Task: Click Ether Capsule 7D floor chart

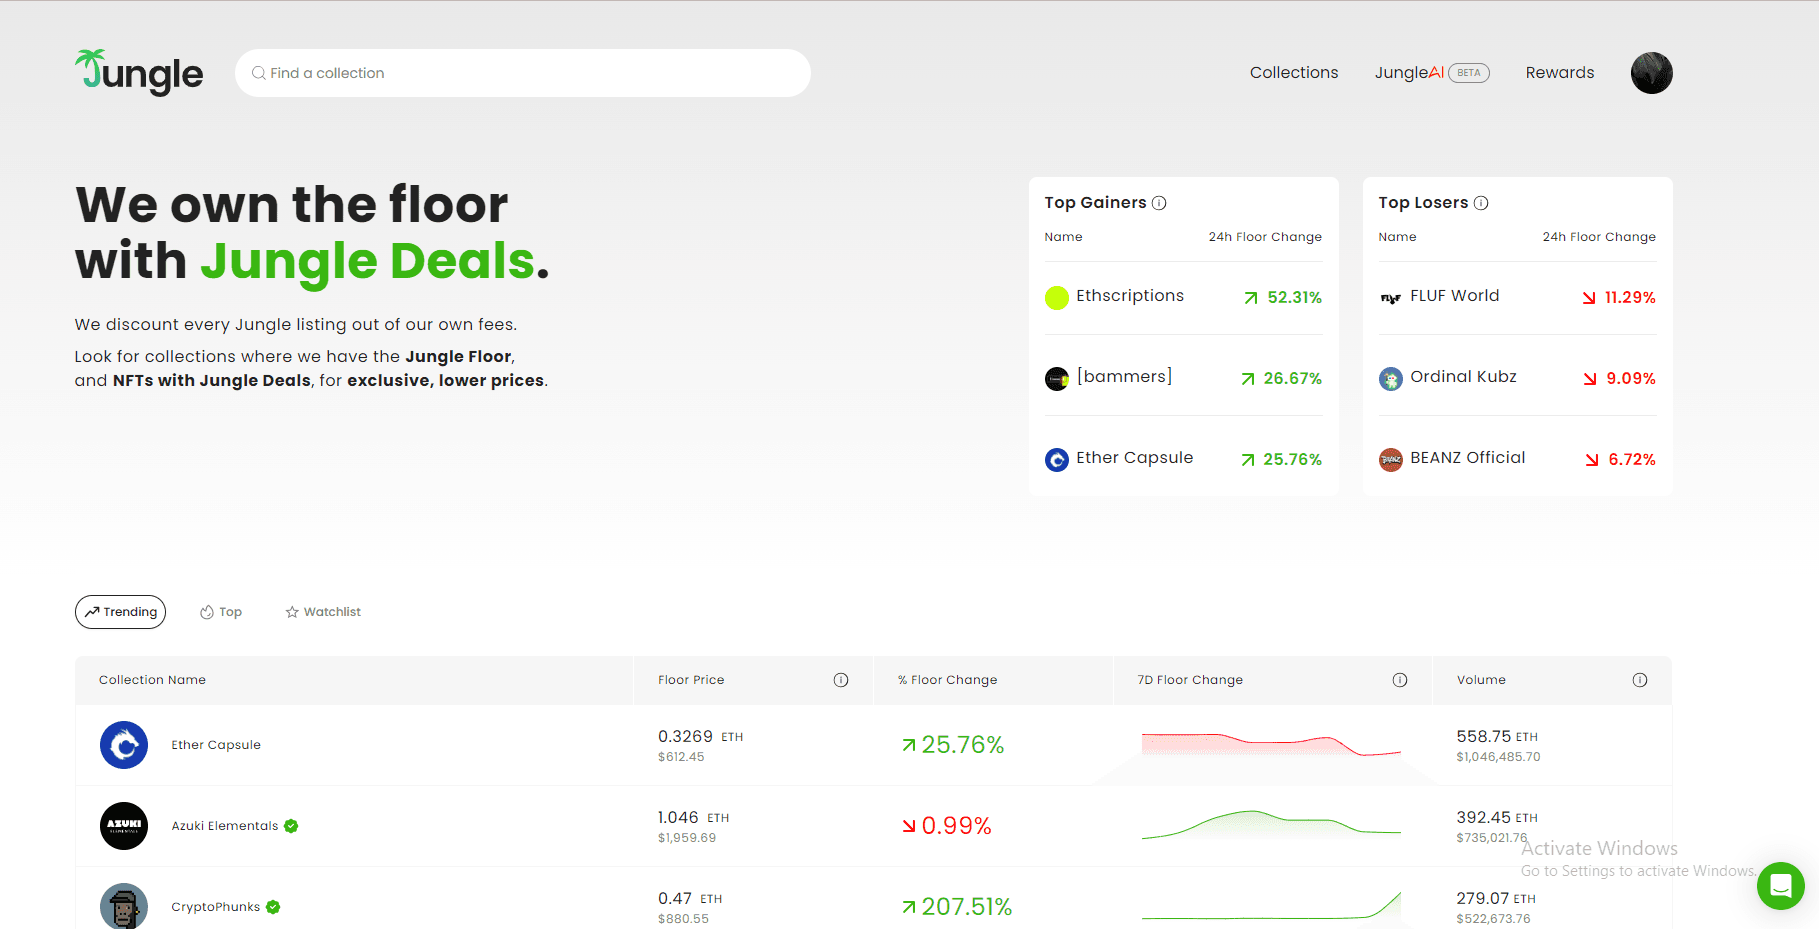Action: click(1271, 745)
